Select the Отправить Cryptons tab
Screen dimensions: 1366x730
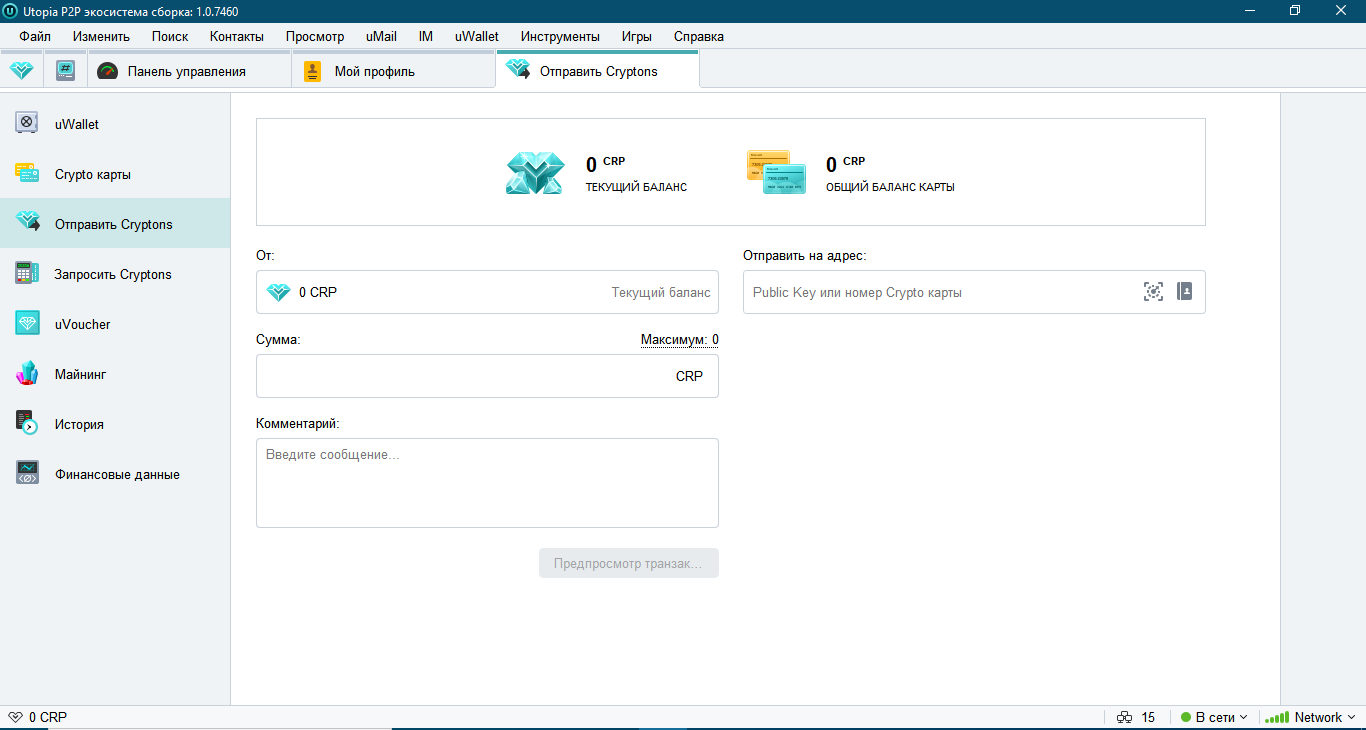tap(598, 70)
